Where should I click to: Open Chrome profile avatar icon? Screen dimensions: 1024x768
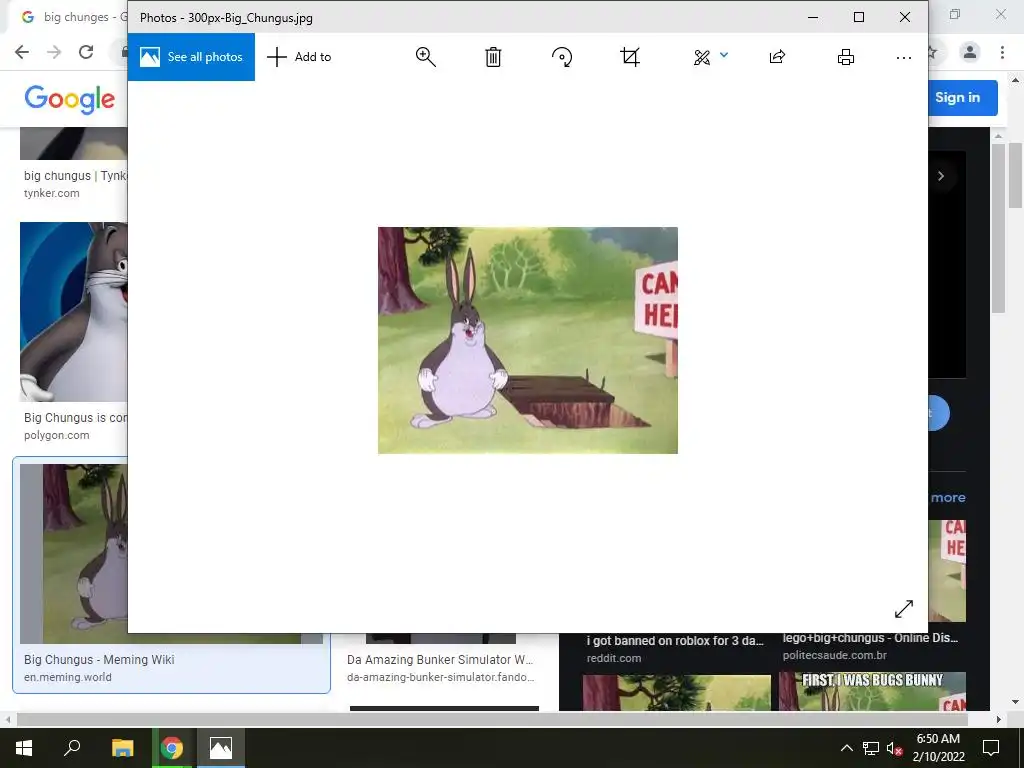[970, 52]
